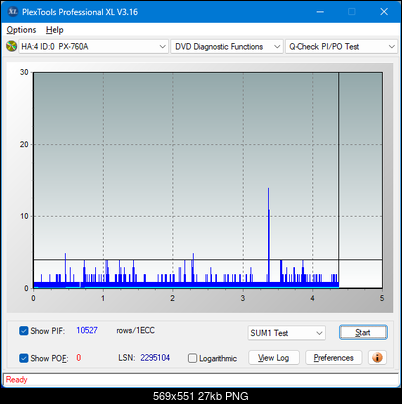
Task: Click the PIF value 10527
Action: (87, 330)
